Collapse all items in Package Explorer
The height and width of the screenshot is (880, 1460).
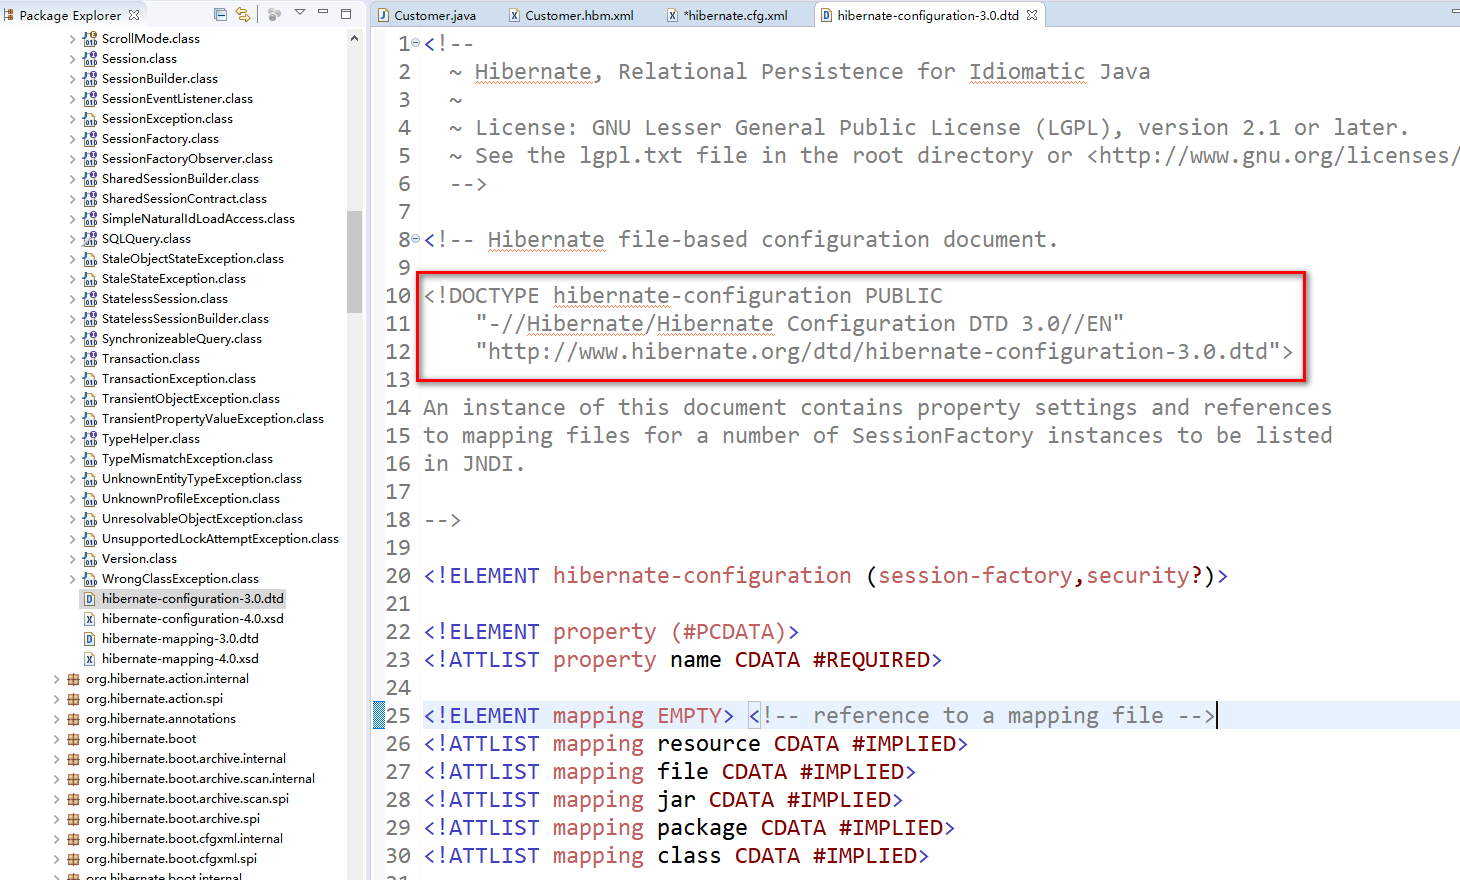(220, 14)
